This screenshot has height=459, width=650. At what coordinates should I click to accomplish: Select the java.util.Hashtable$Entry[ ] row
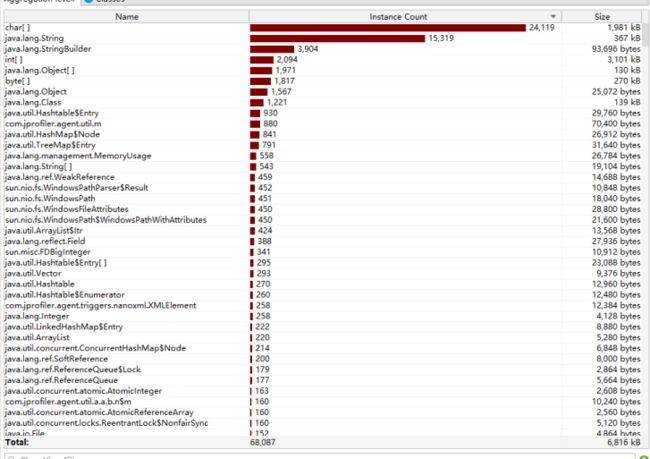click(x=323, y=262)
